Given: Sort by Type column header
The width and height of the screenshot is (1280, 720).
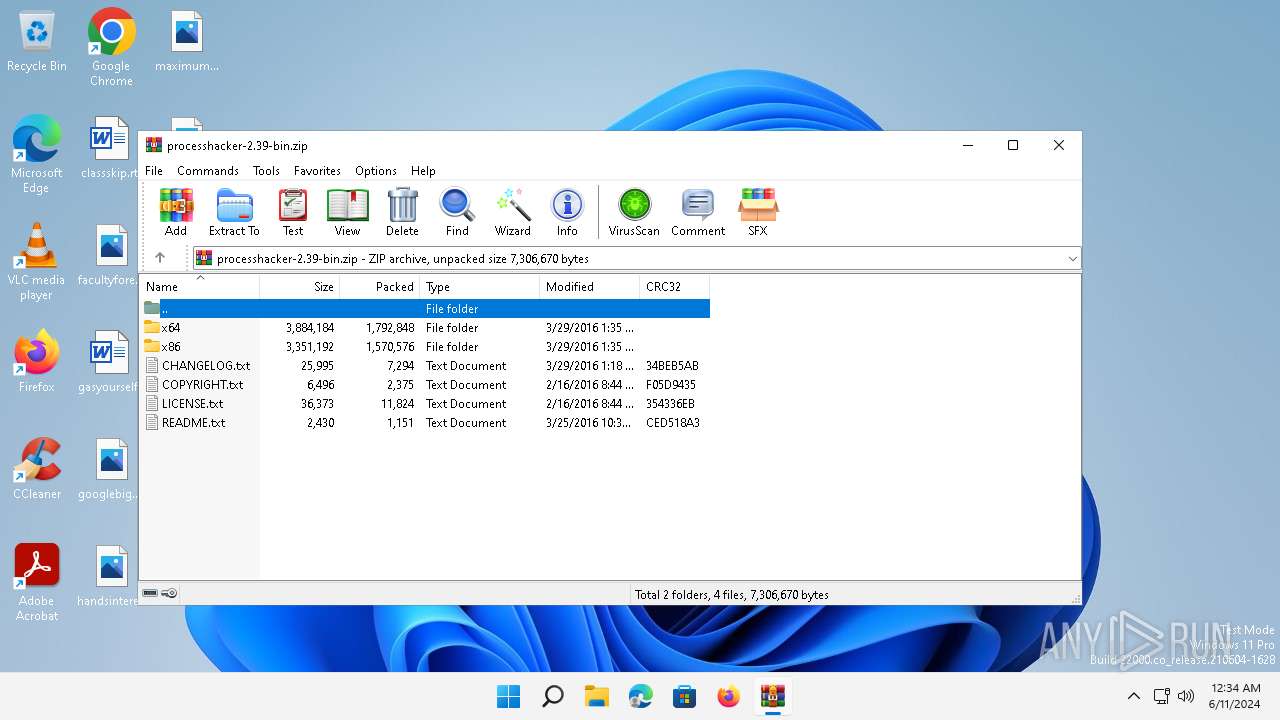Looking at the screenshot, I should coord(480,287).
